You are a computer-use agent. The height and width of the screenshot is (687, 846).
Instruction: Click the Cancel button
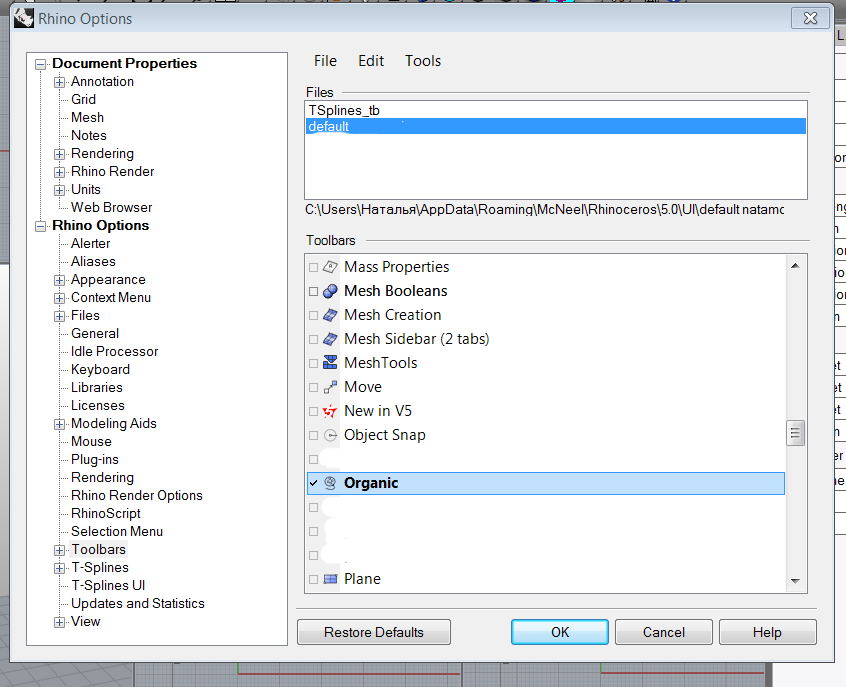point(664,632)
